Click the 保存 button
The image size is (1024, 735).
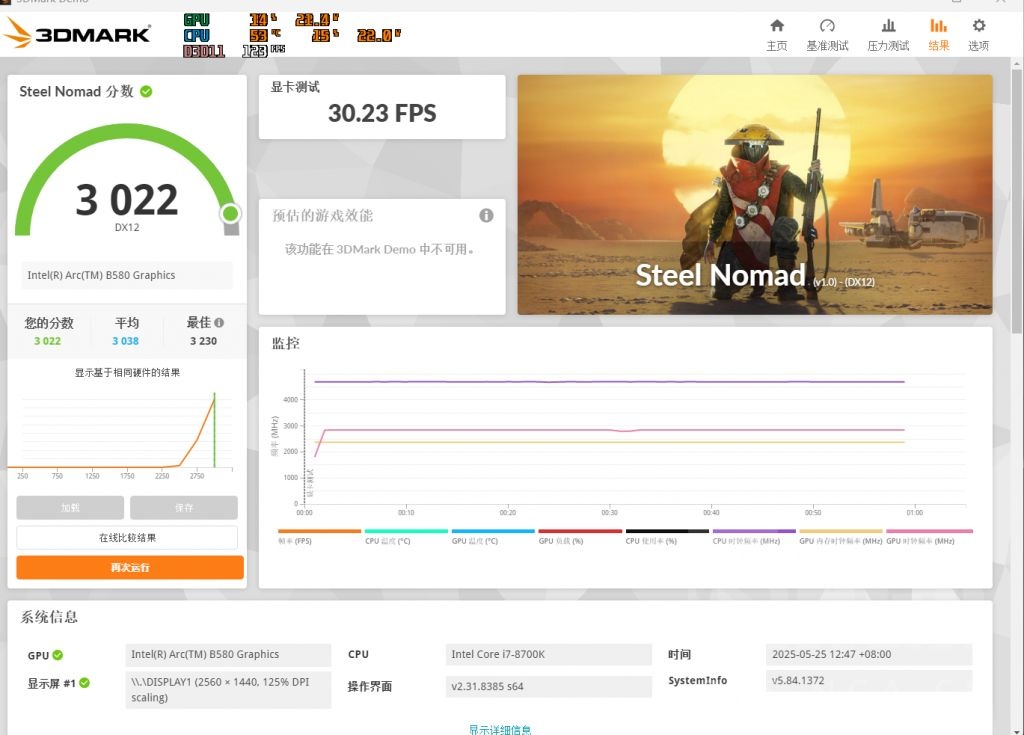(183, 507)
